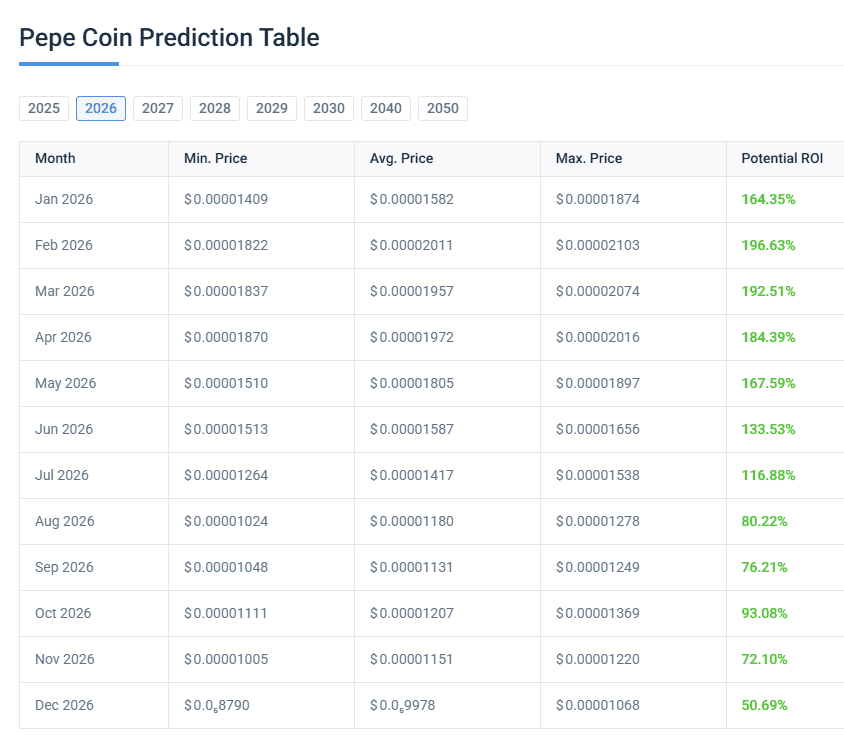Select the Jan 2026 month cell
The width and height of the screenshot is (844, 735).
click(x=64, y=199)
